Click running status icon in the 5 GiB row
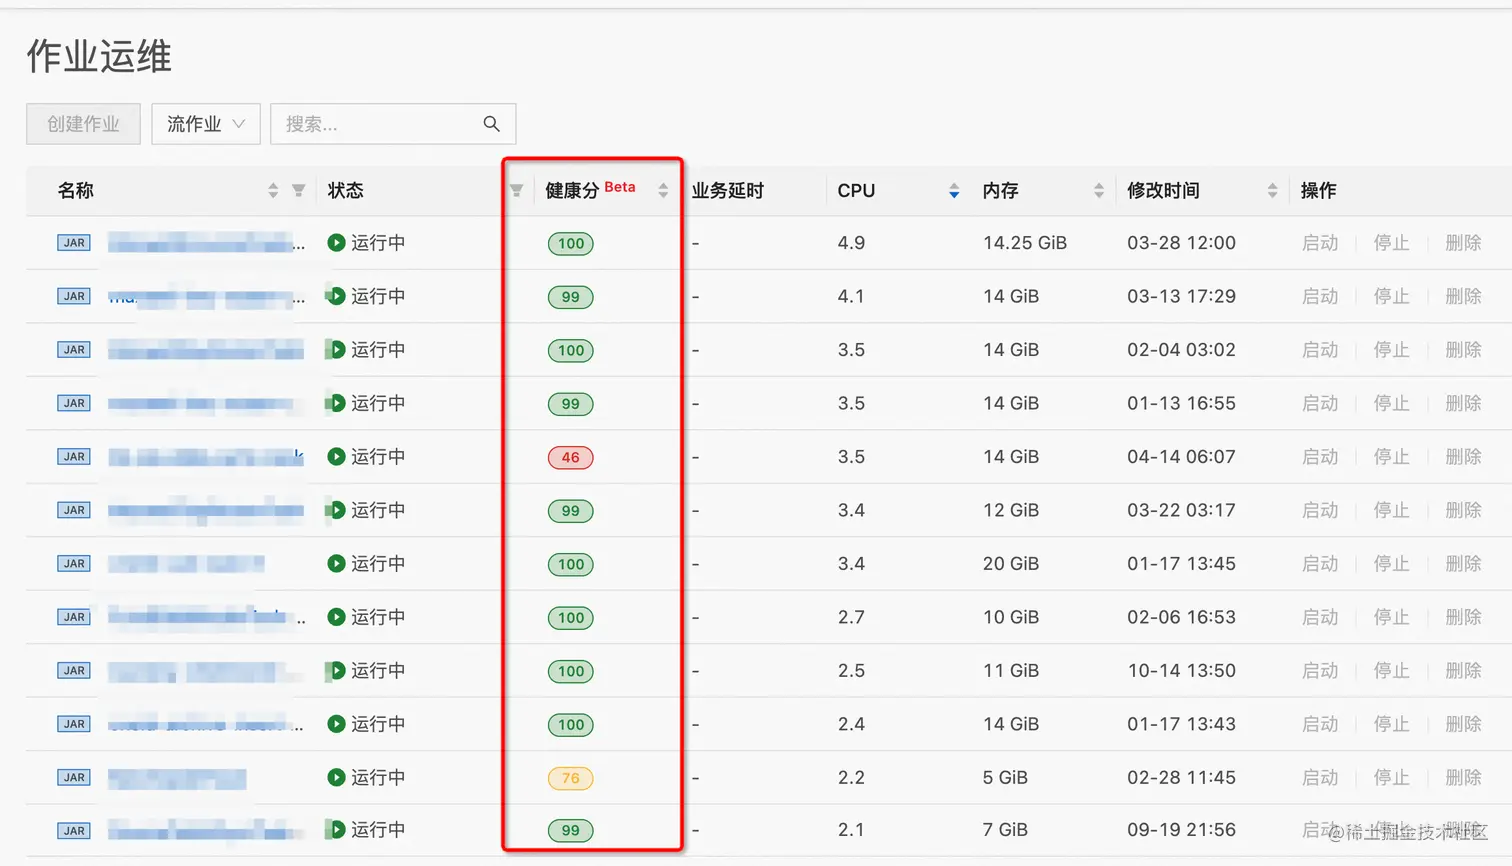The image size is (1512, 866). 336,778
